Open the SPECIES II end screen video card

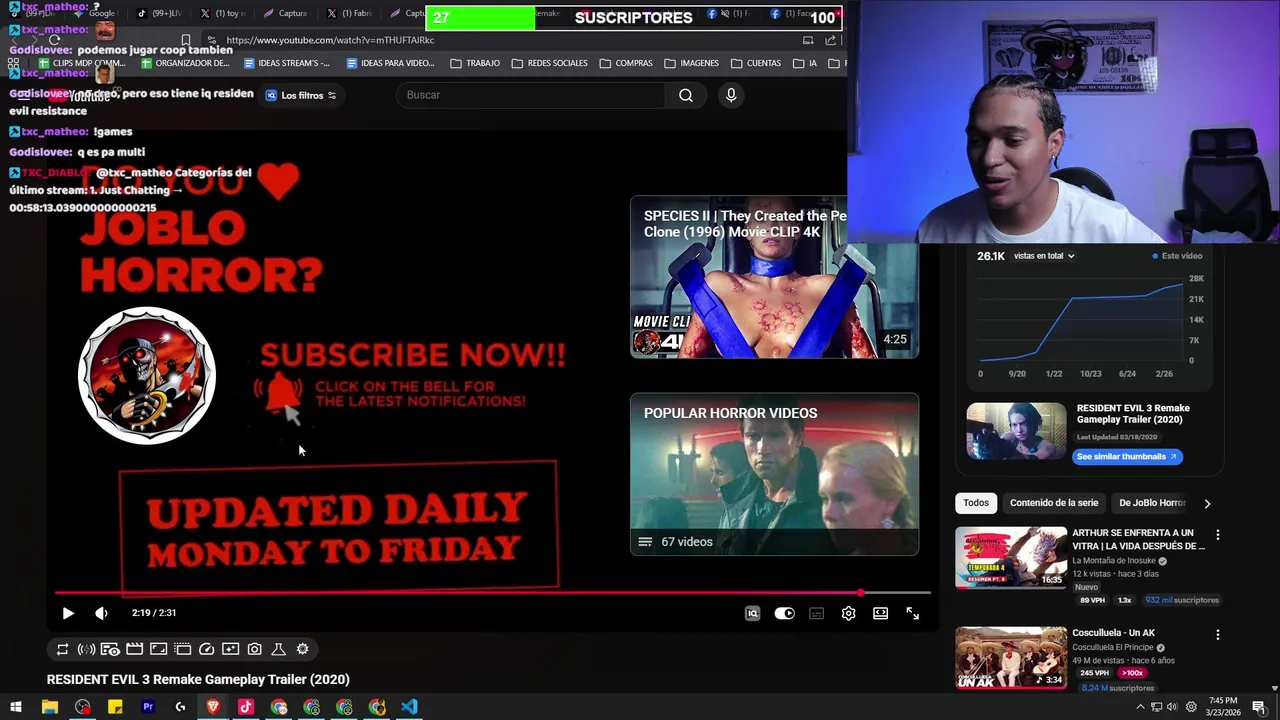coord(774,277)
